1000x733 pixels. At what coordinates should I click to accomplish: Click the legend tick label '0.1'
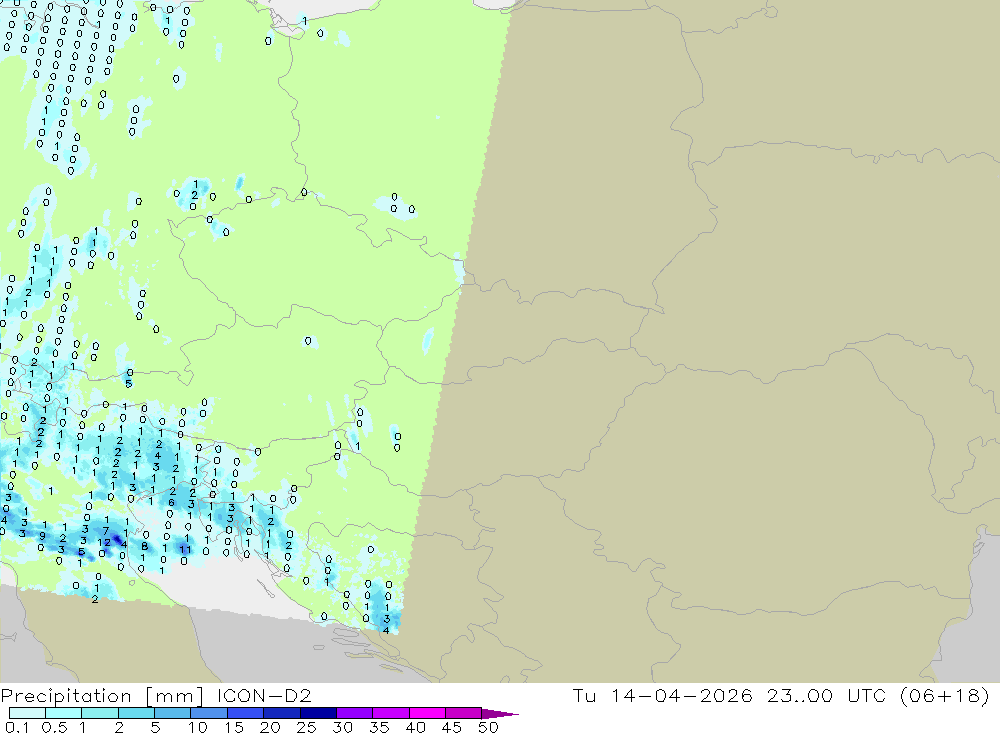pos(17,727)
